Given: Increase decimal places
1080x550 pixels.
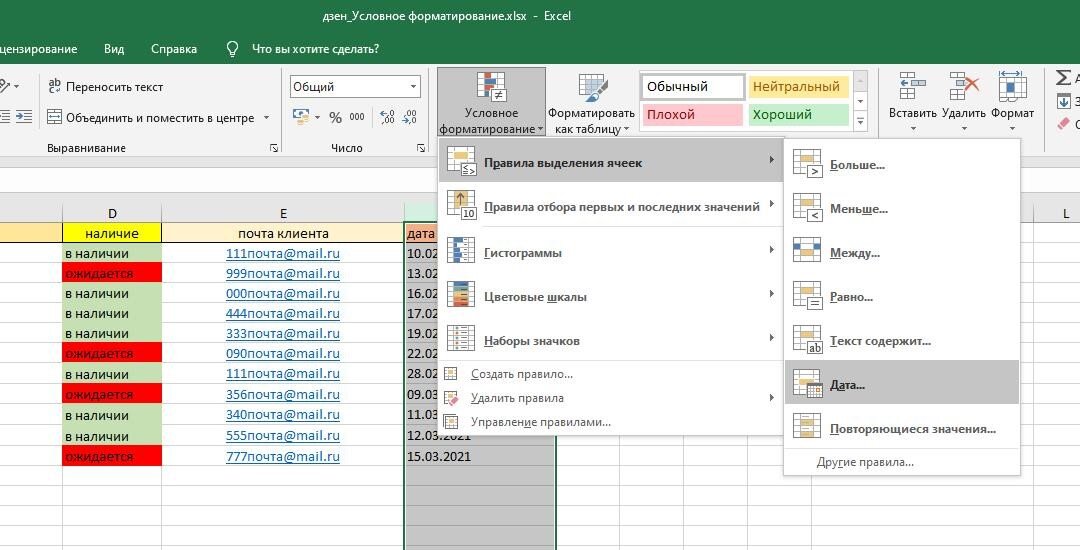Looking at the screenshot, I should 387,117.
